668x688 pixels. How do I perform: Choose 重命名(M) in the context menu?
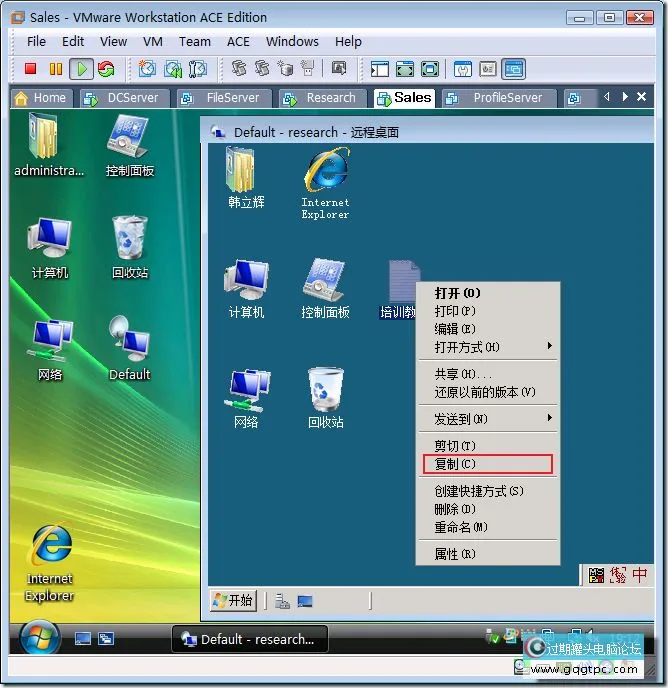488,527
